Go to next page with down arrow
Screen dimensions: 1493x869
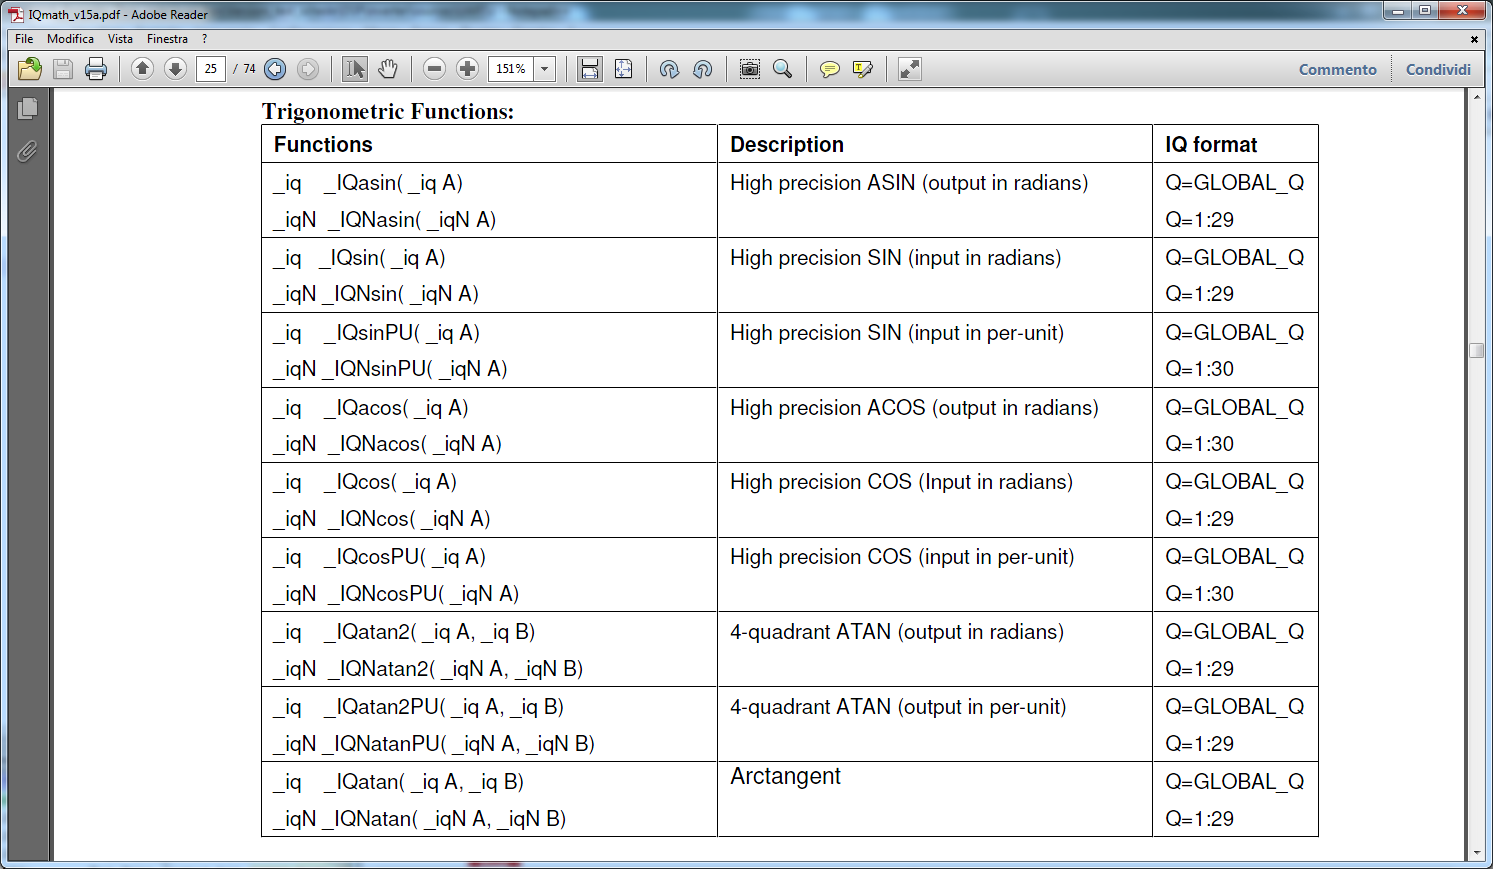click(x=175, y=69)
